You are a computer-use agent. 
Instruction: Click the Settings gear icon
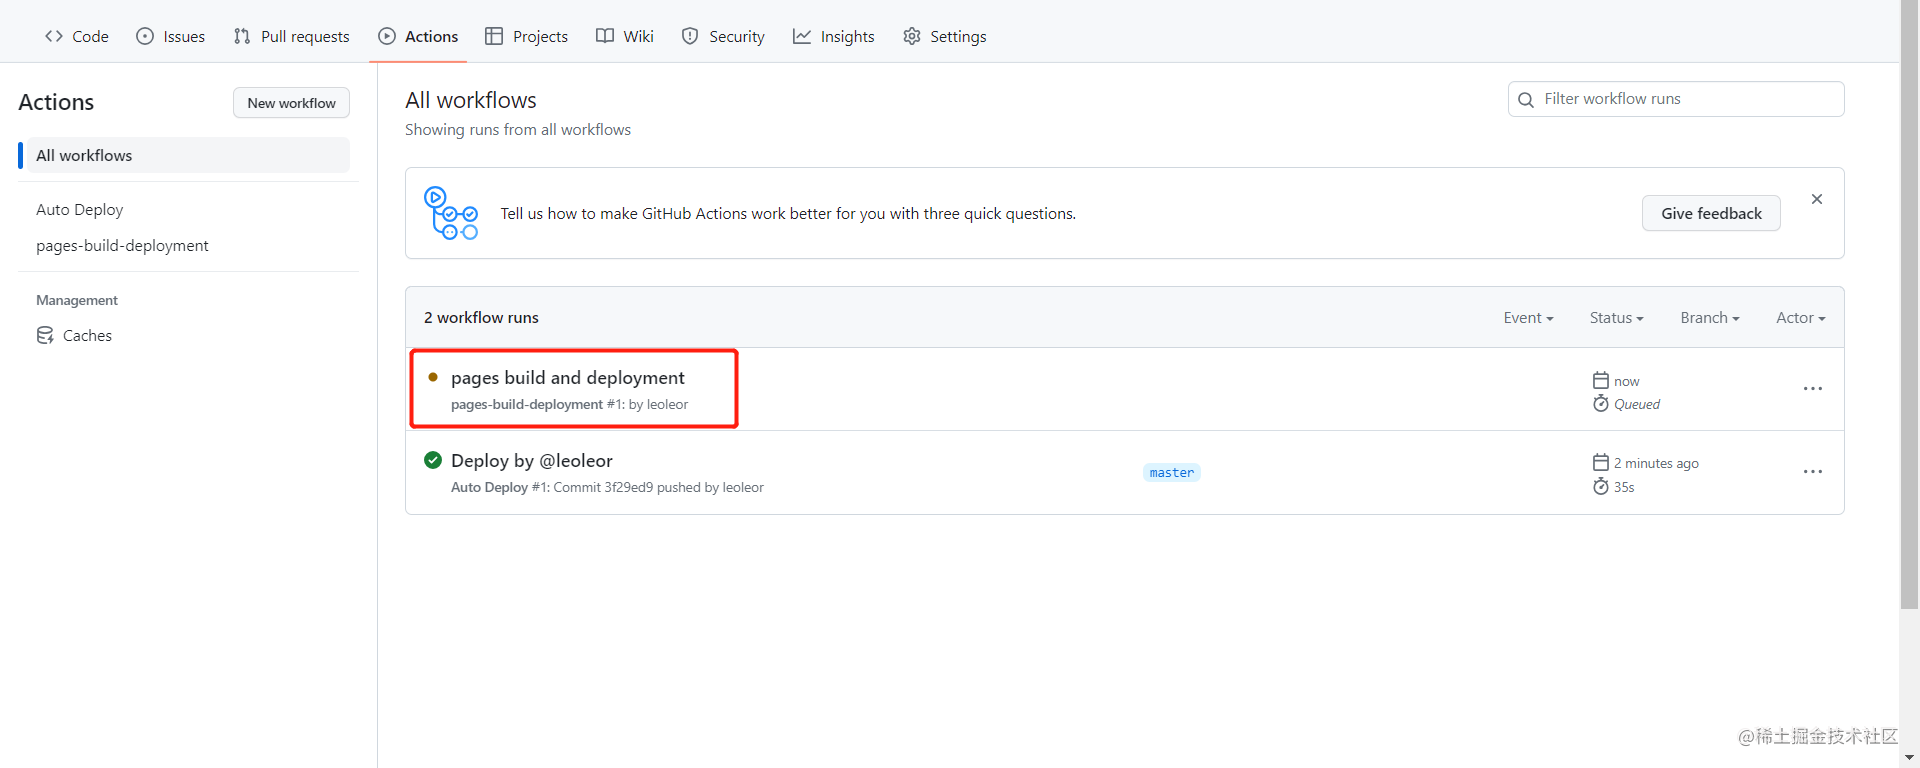coord(912,36)
